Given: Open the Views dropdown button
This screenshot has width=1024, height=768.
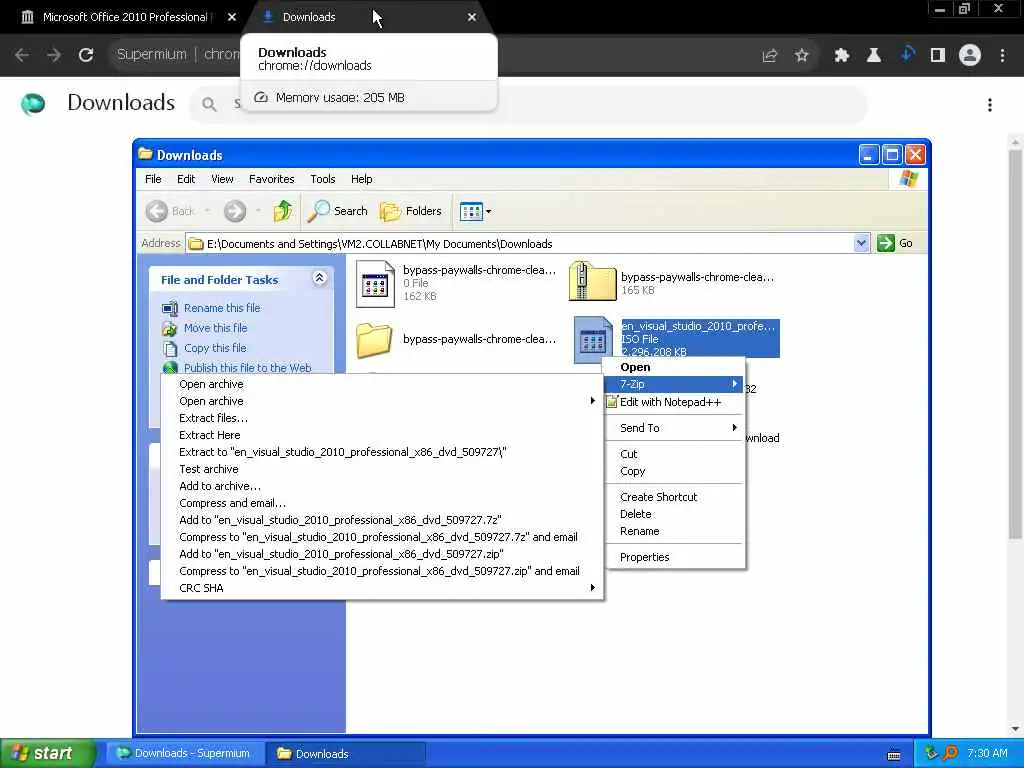Looking at the screenshot, I should tap(475, 211).
